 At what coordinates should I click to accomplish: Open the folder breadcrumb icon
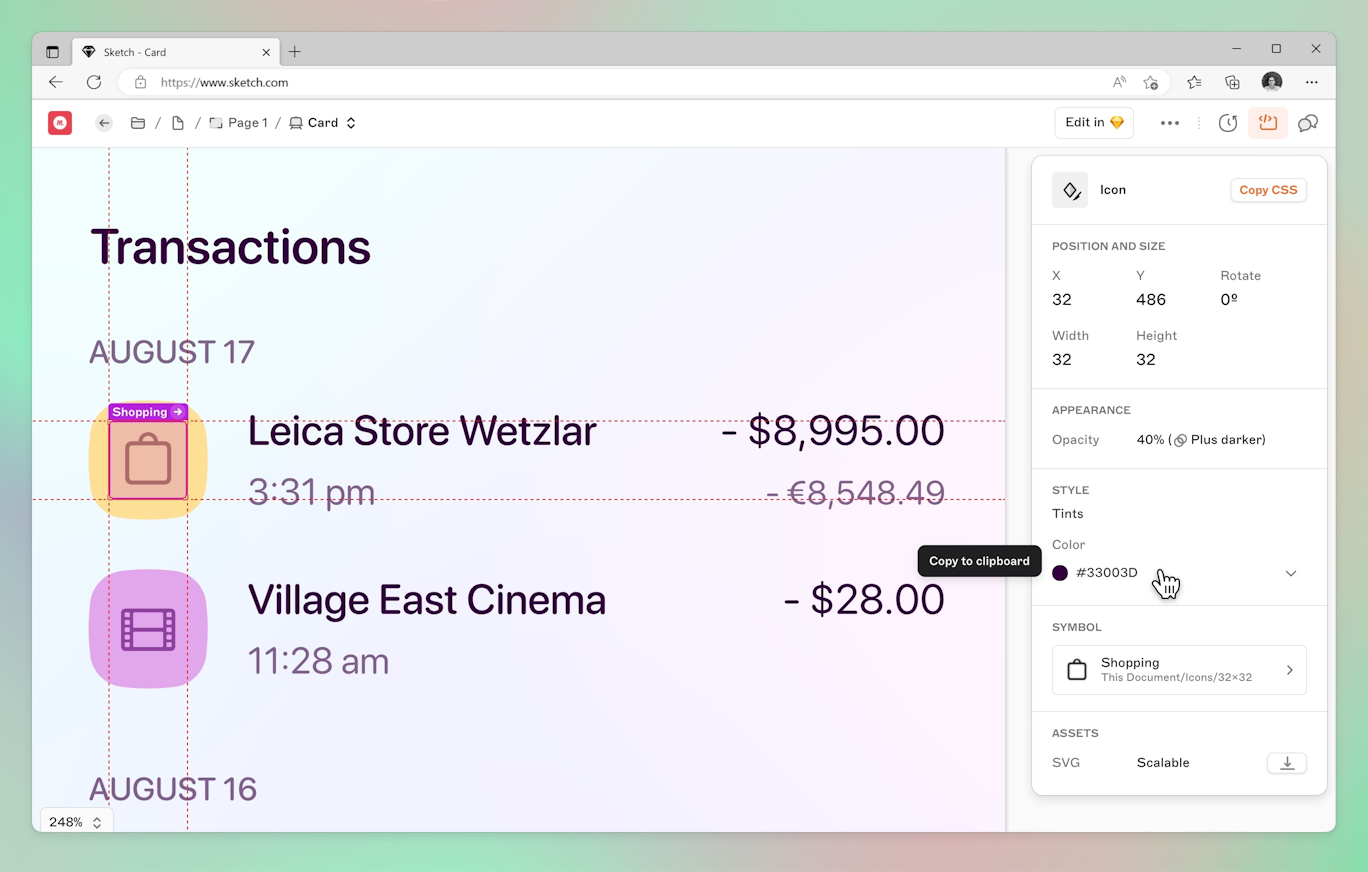[138, 123]
